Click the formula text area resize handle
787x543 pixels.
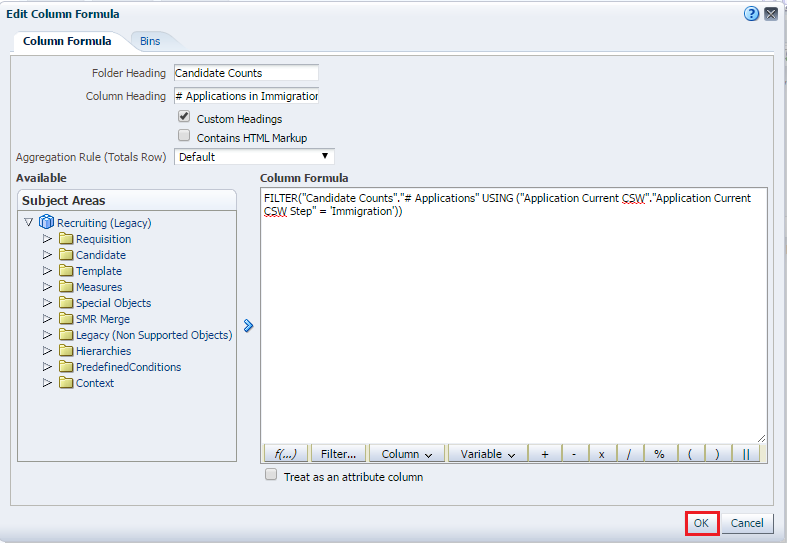761,438
